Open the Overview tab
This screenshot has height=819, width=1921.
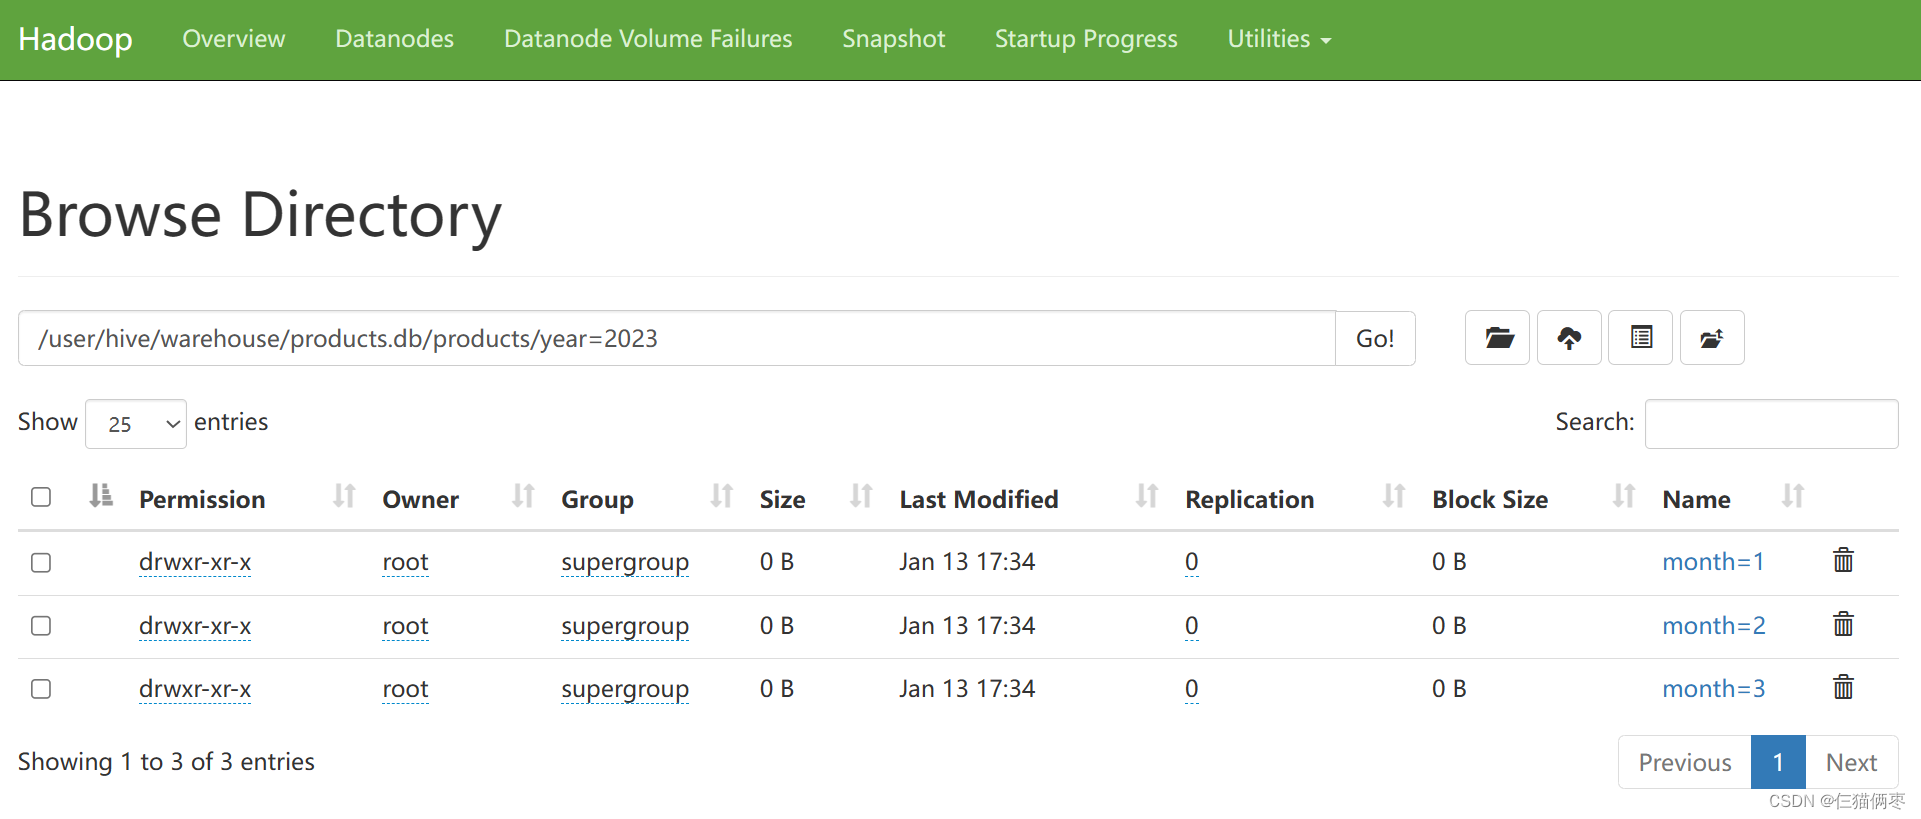point(234,39)
